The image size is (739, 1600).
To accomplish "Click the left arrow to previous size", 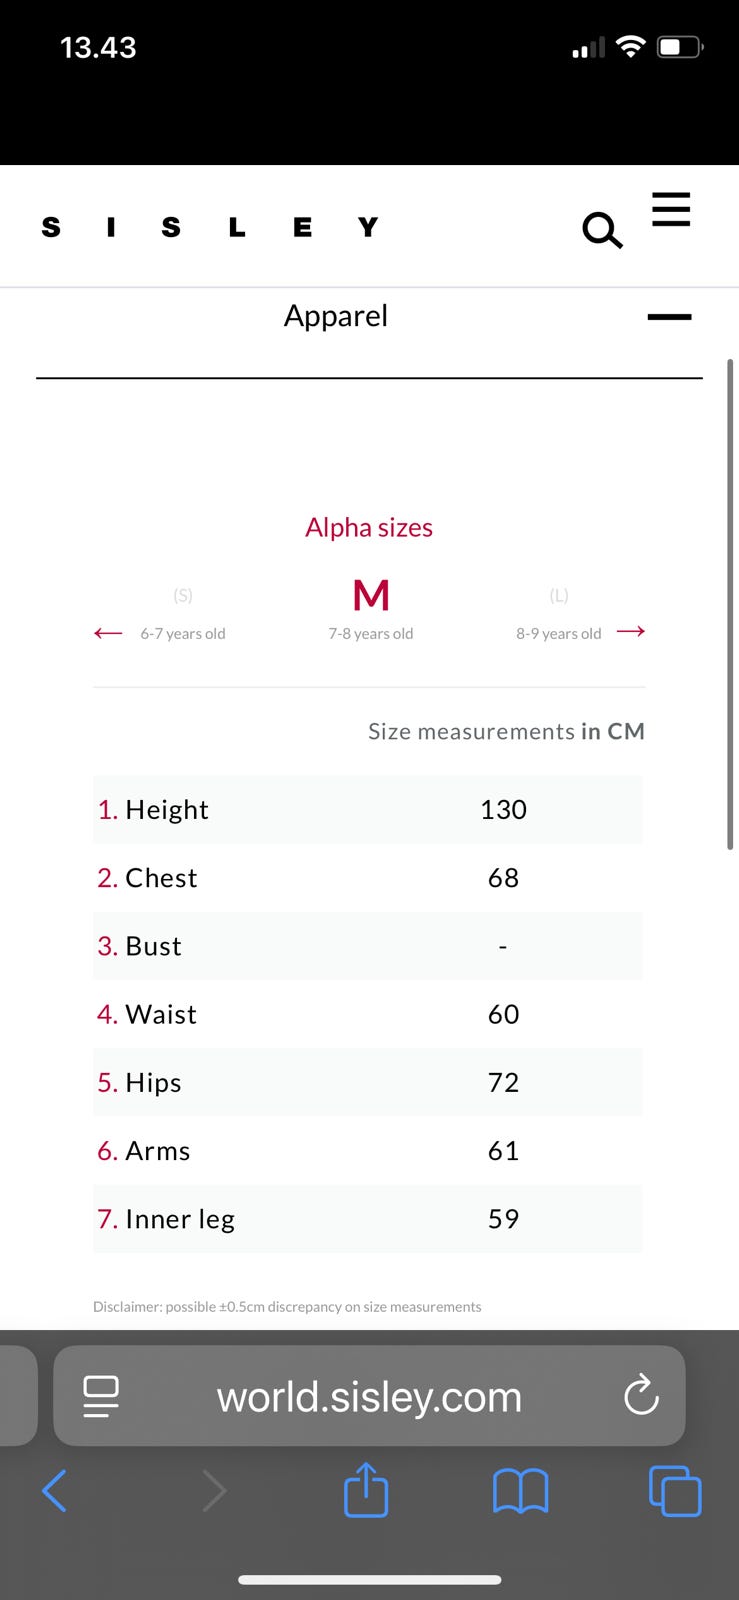I will click(x=108, y=633).
